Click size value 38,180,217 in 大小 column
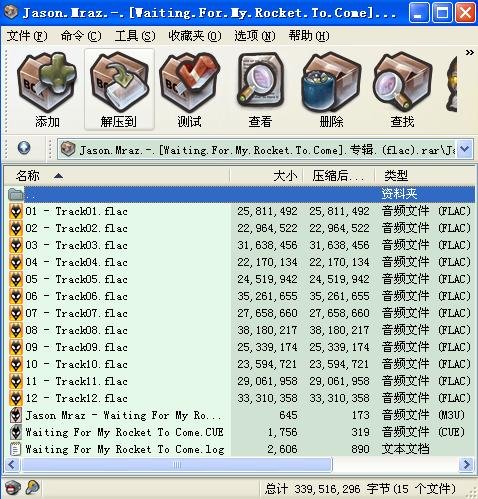Image resolution: width=478 pixels, height=499 pixels. pos(267,330)
